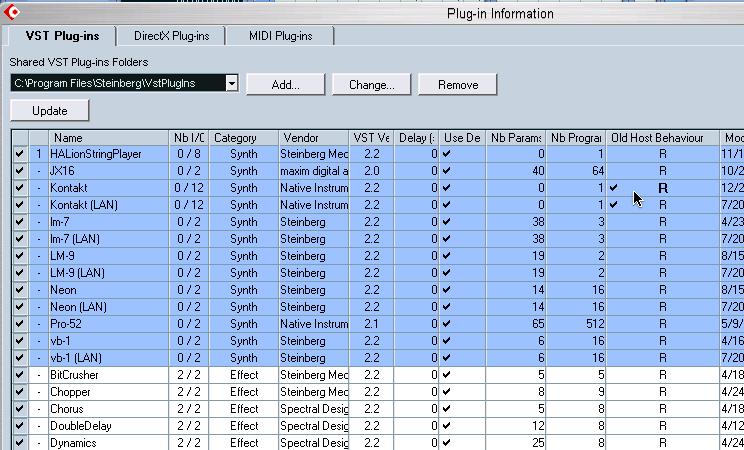Sort by the Category column header
This screenshot has width=744, height=450.
[x=244, y=138]
